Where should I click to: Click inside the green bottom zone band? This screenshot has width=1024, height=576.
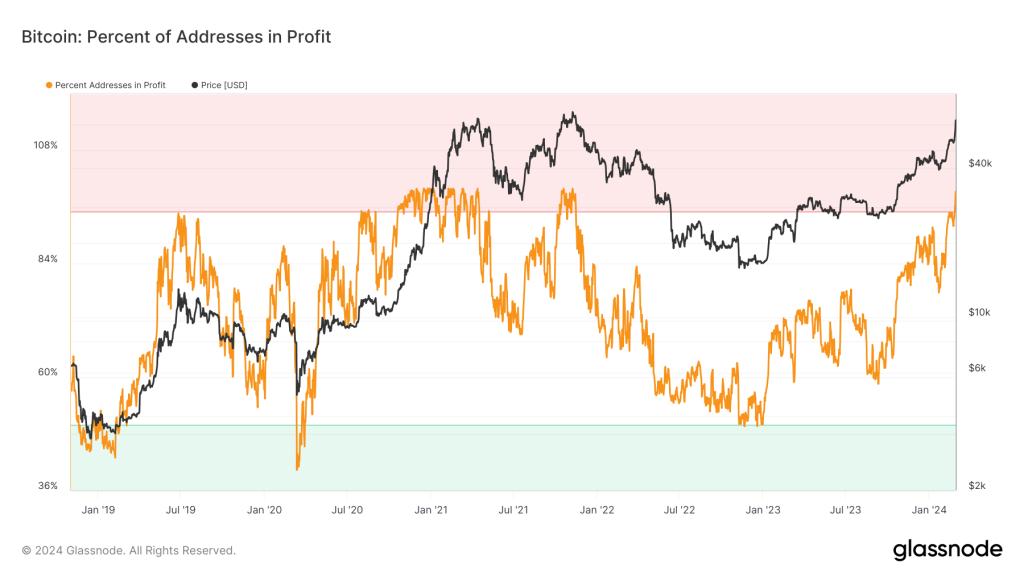pyautogui.click(x=500, y=460)
